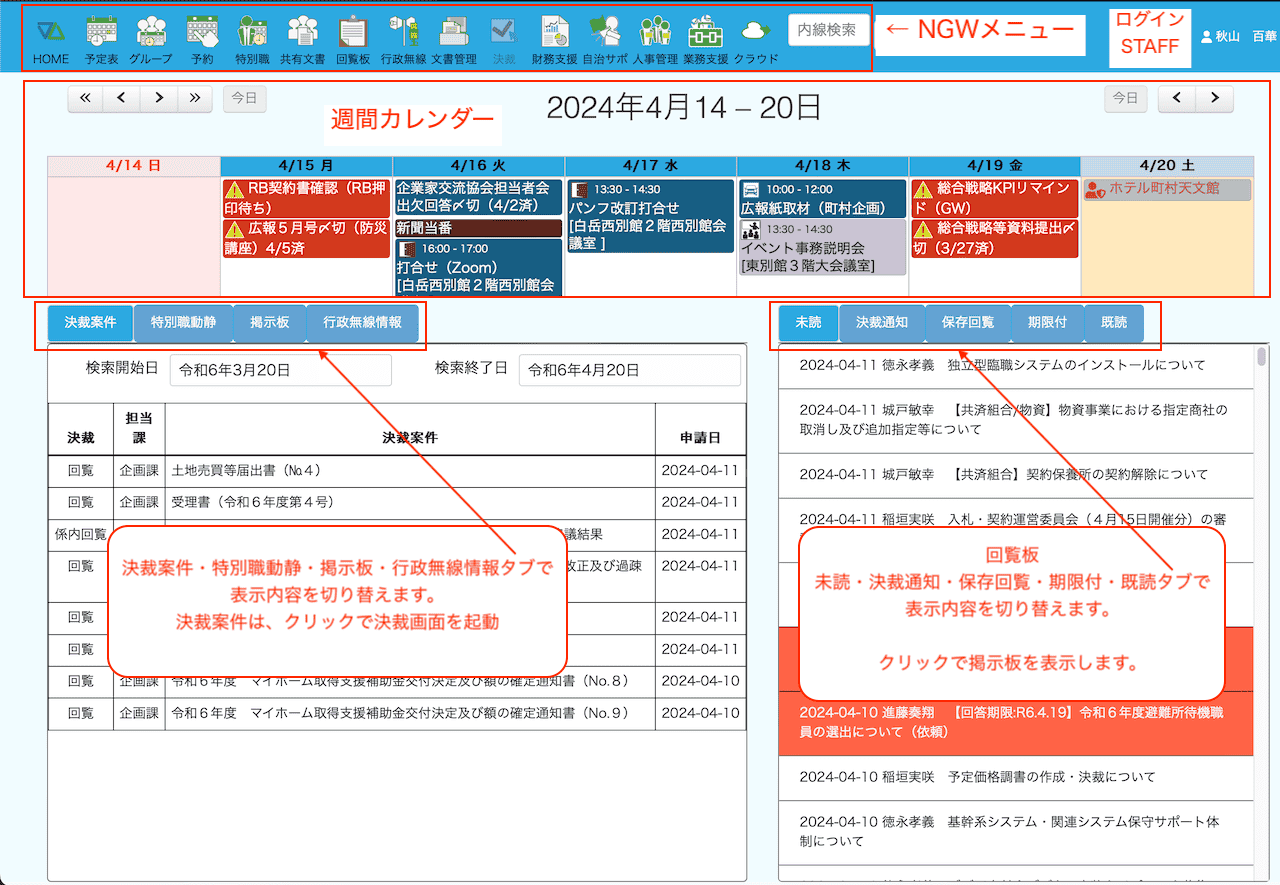This screenshot has height=885, width=1280.
Task: Select the 期限付 tab
Action: tap(1046, 323)
